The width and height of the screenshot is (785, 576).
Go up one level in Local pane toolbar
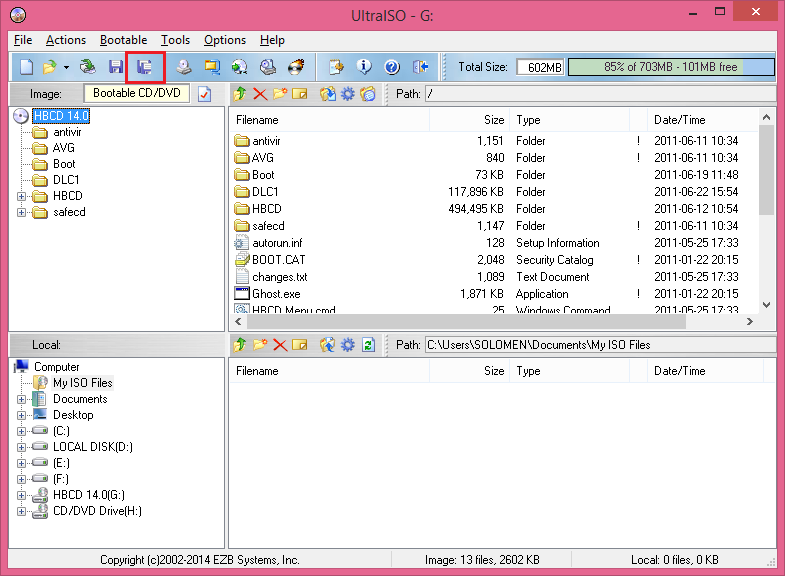[x=240, y=345]
